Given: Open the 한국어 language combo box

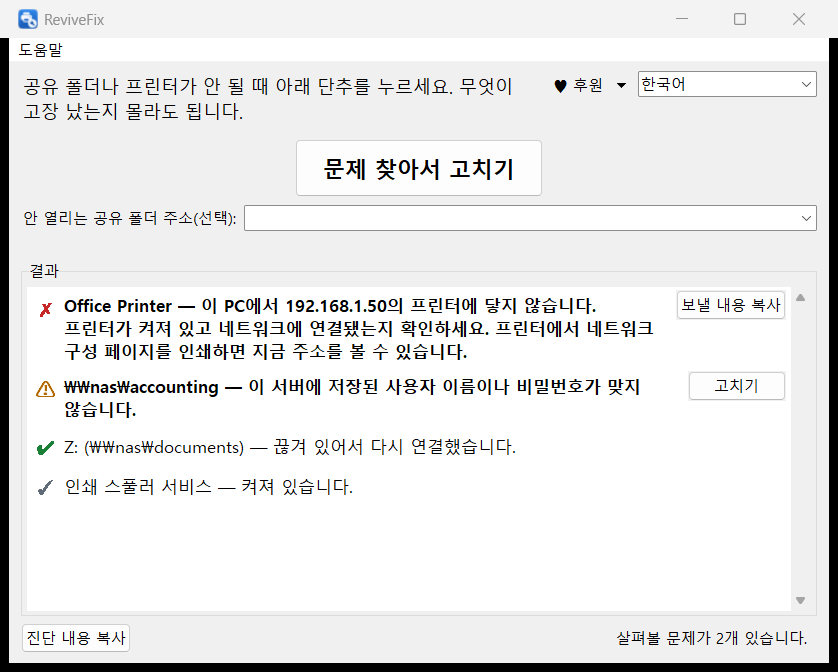Looking at the screenshot, I should coord(727,84).
